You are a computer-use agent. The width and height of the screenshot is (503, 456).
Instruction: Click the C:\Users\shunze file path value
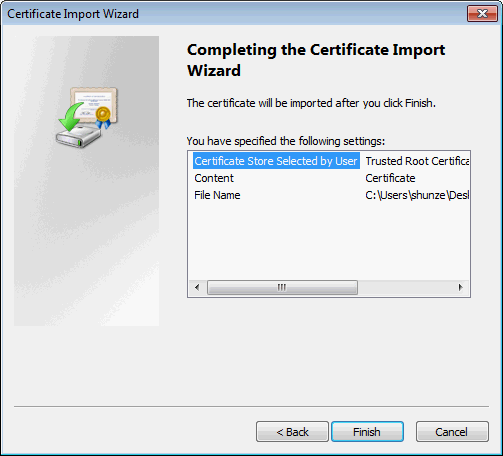click(x=417, y=195)
